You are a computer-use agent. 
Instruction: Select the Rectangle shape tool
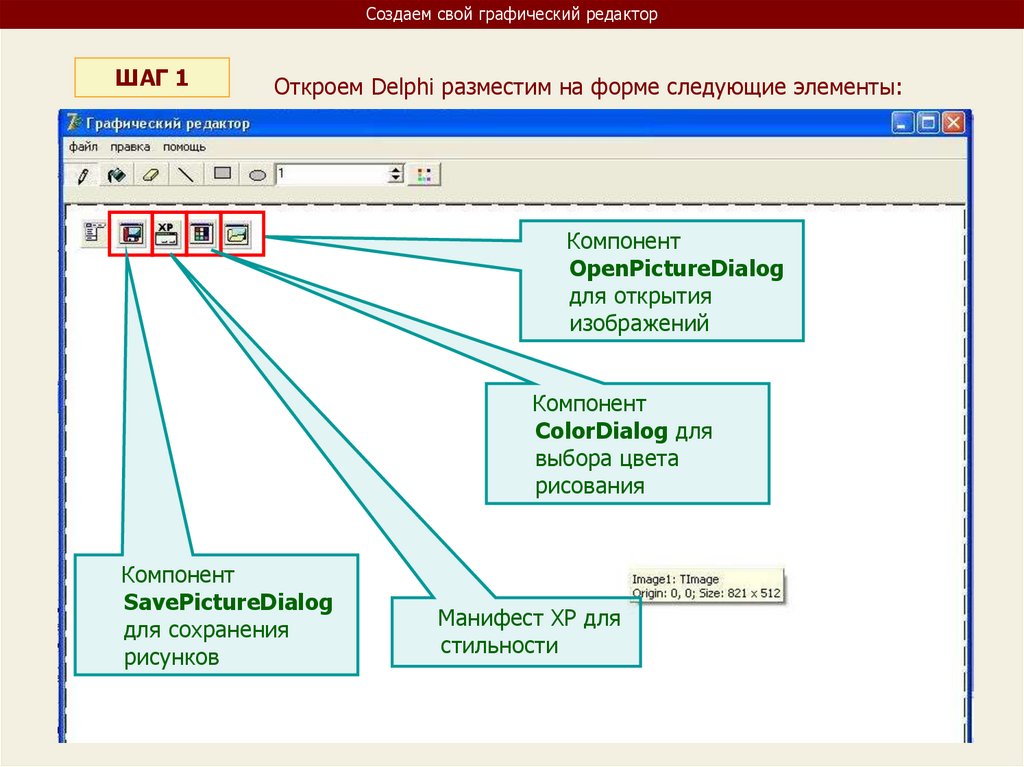pyautogui.click(x=222, y=174)
